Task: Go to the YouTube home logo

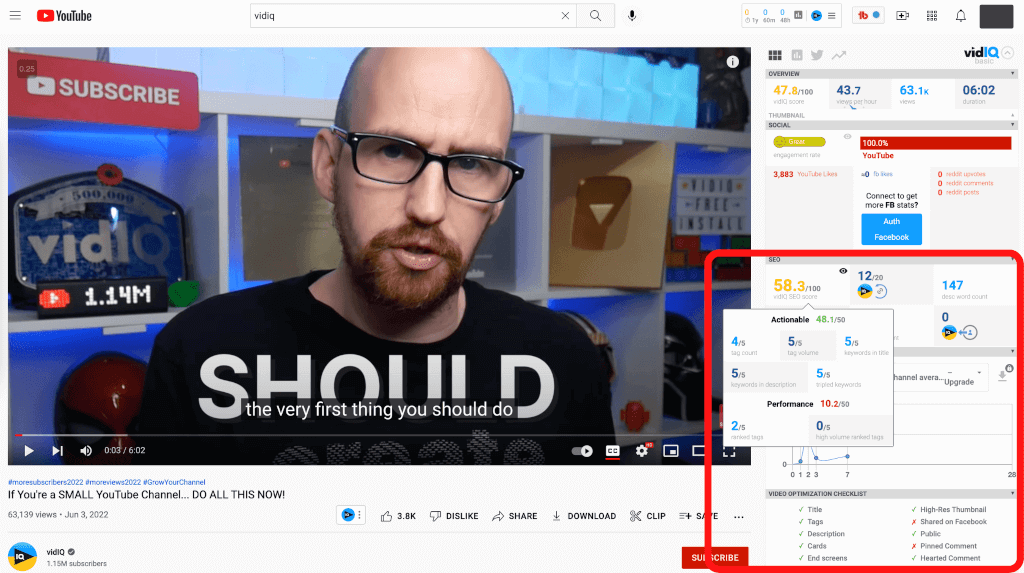Action: click(x=64, y=16)
